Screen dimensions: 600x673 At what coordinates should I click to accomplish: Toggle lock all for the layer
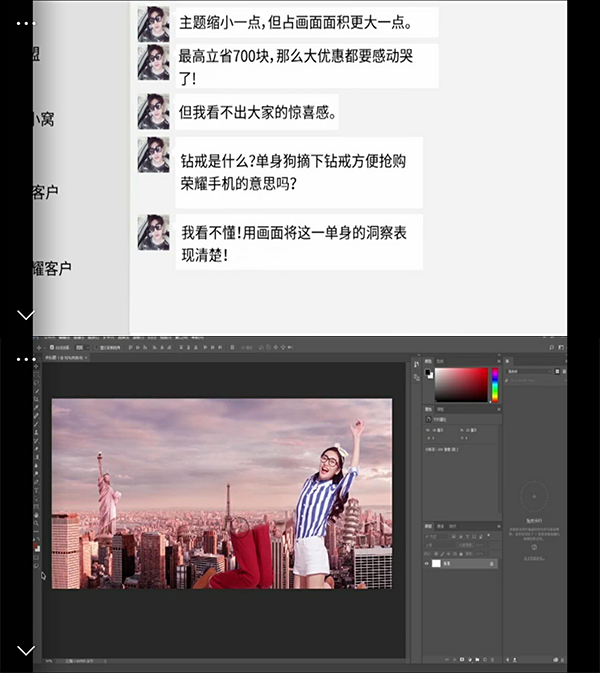(461, 554)
